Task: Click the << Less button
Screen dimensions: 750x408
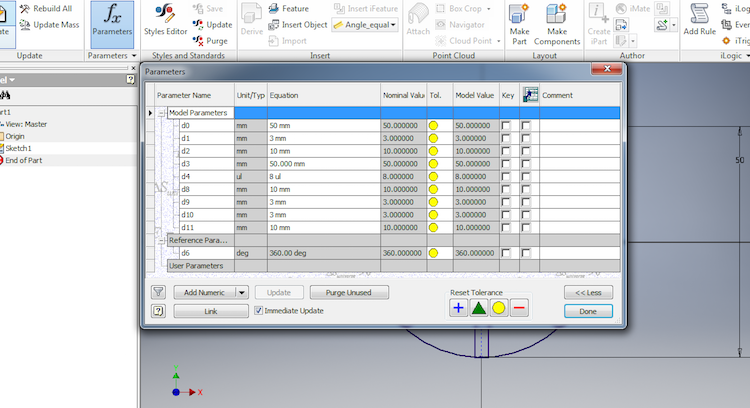Action: (588, 292)
